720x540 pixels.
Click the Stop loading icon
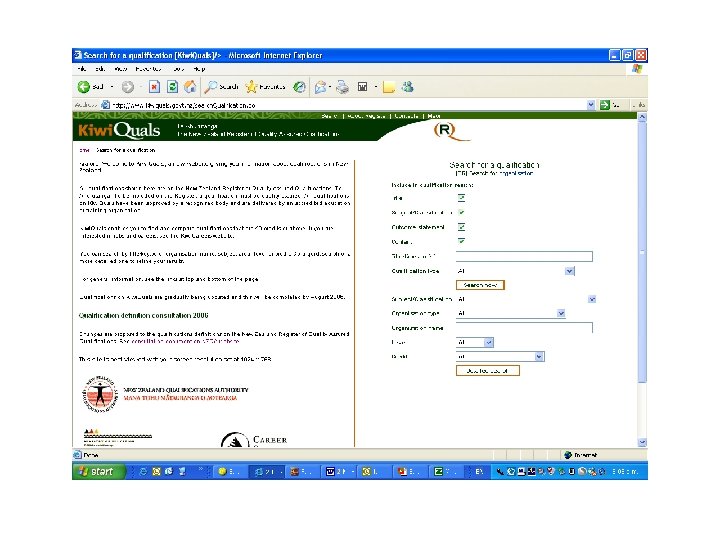click(x=154, y=87)
